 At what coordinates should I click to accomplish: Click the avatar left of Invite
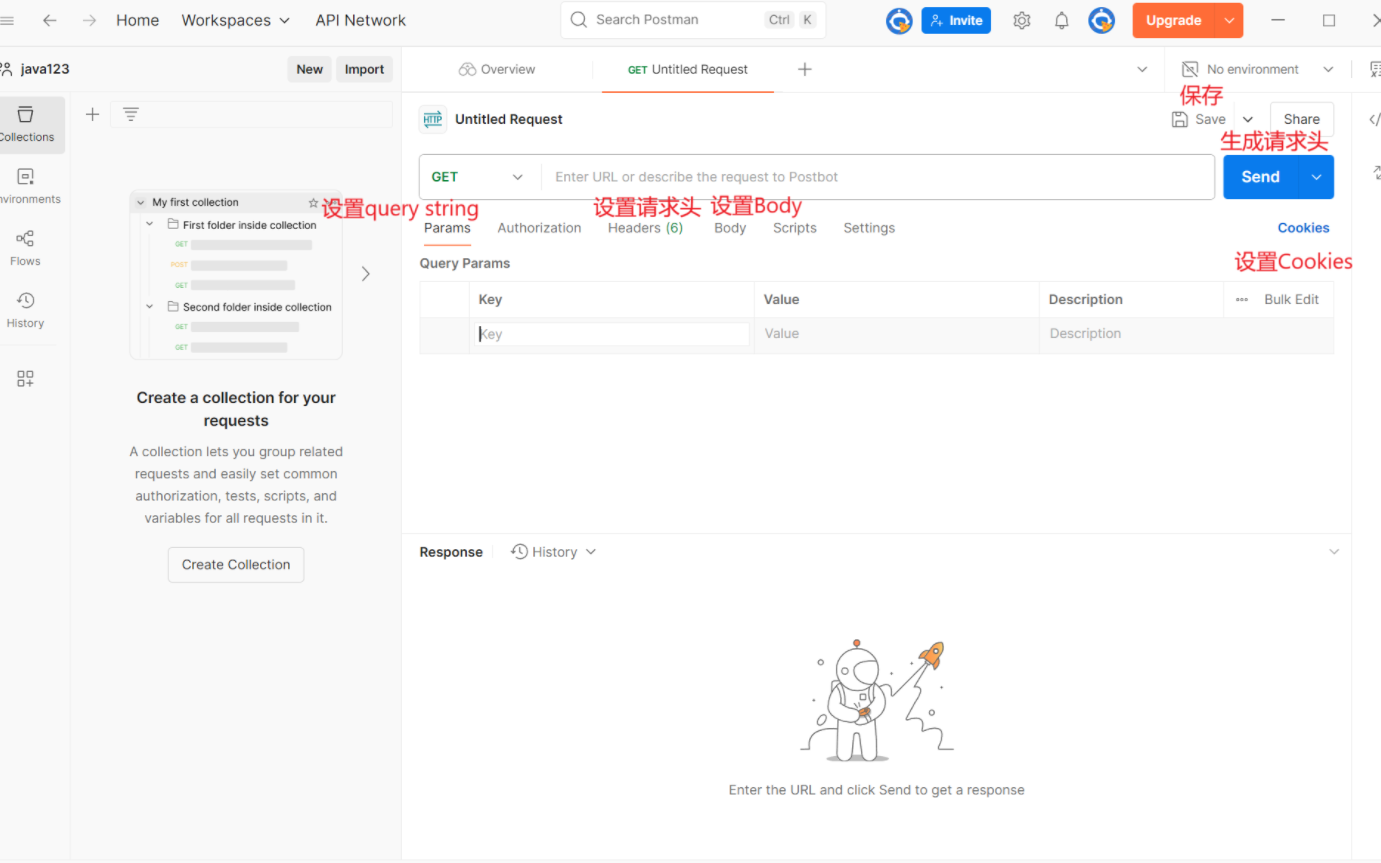point(899,20)
